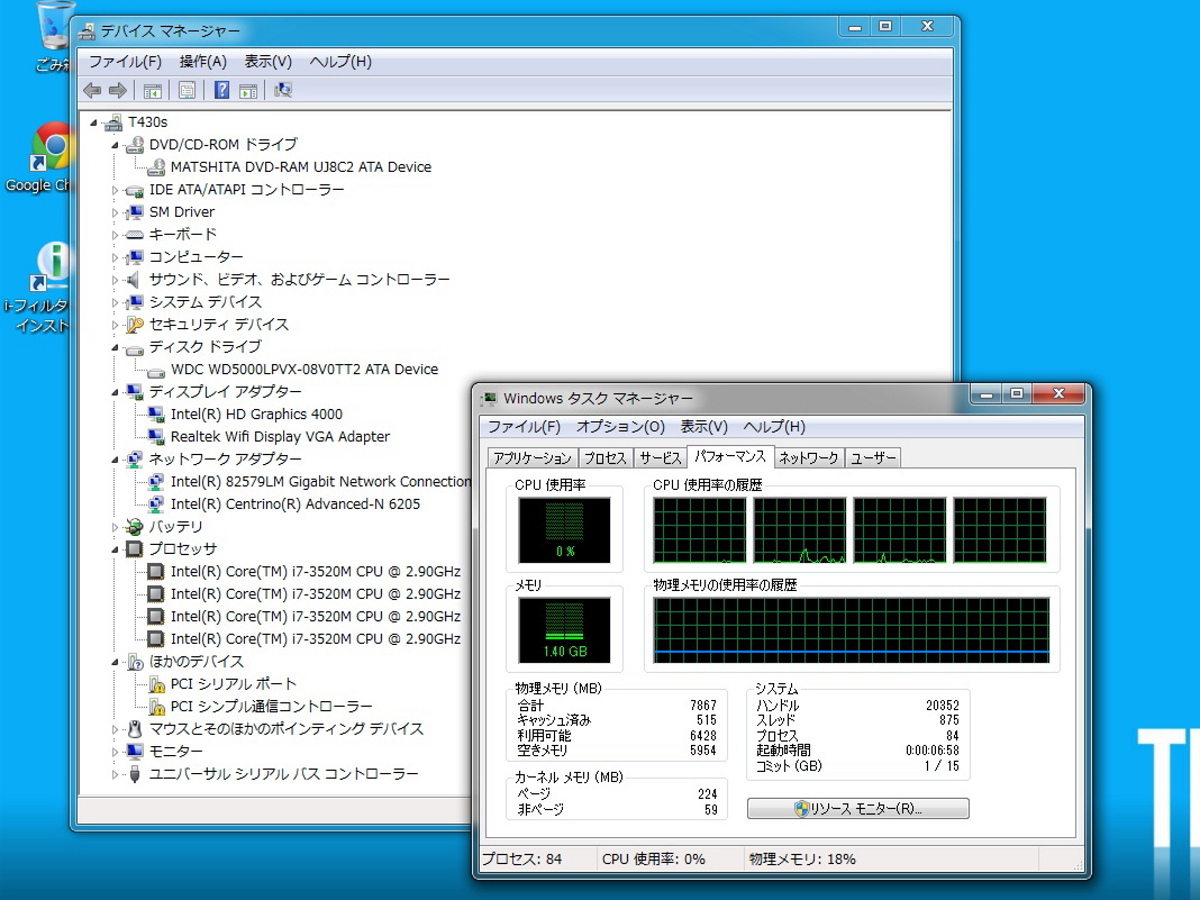Click the Properties sheet toolbar icon in Device Manager
1200x900 pixels.
click(187, 91)
